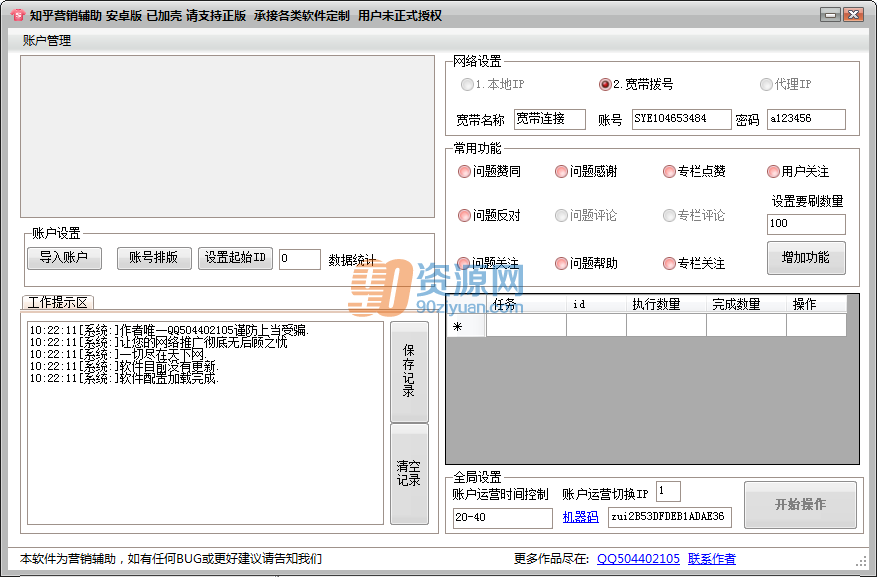Viewport: 877px width, 577px height.
Task: Focus the 账号 field containing SYE104653484
Action: coord(682,119)
